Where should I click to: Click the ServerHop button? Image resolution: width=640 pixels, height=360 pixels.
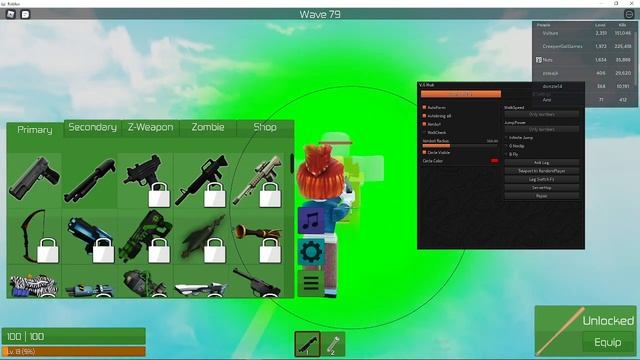point(542,188)
